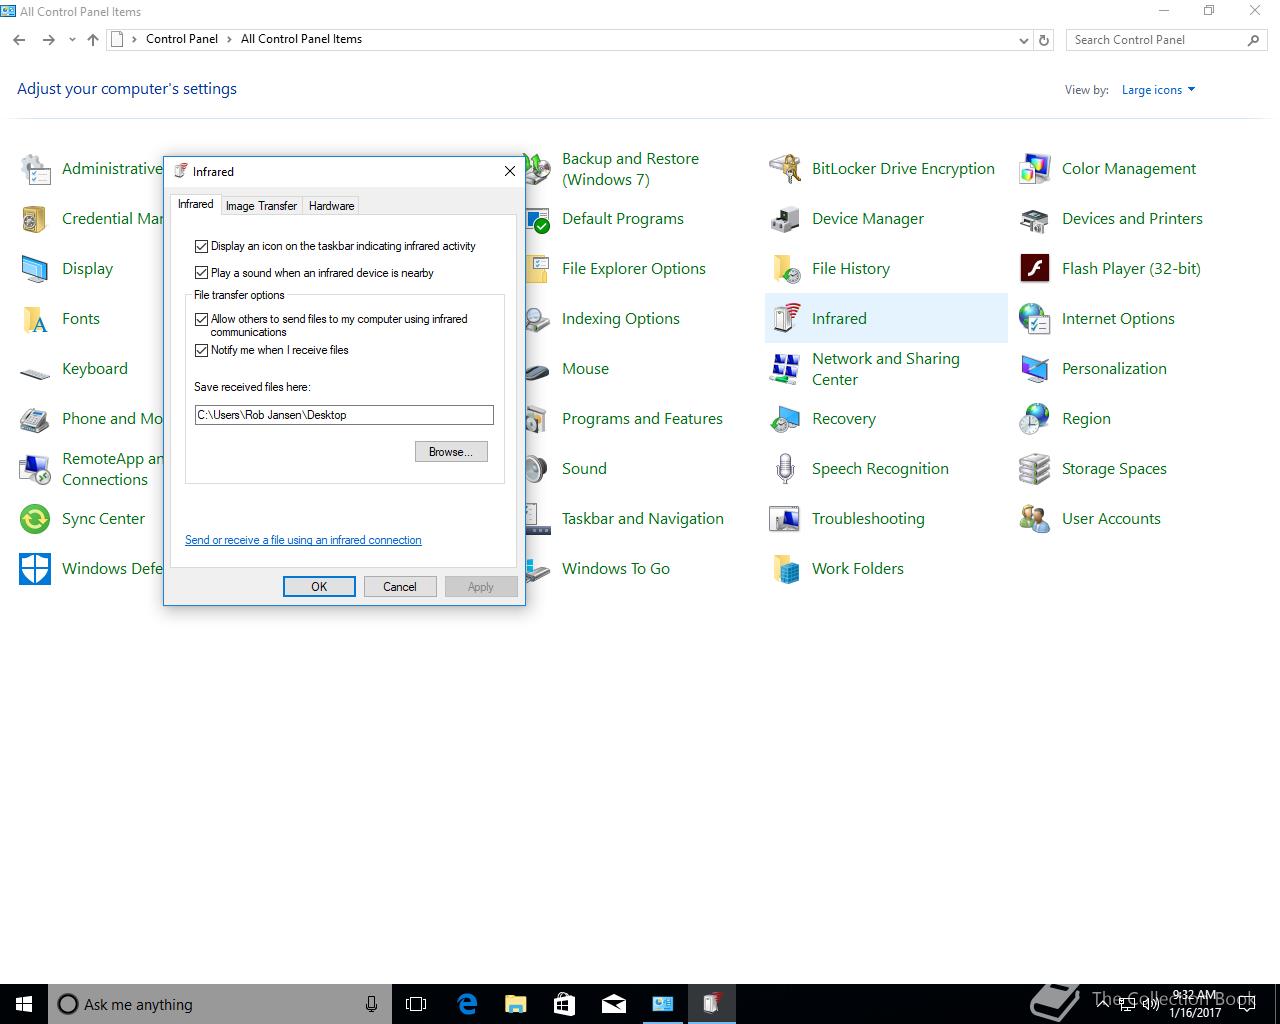
Task: Go up one level with up arrow
Action: click(x=93, y=40)
